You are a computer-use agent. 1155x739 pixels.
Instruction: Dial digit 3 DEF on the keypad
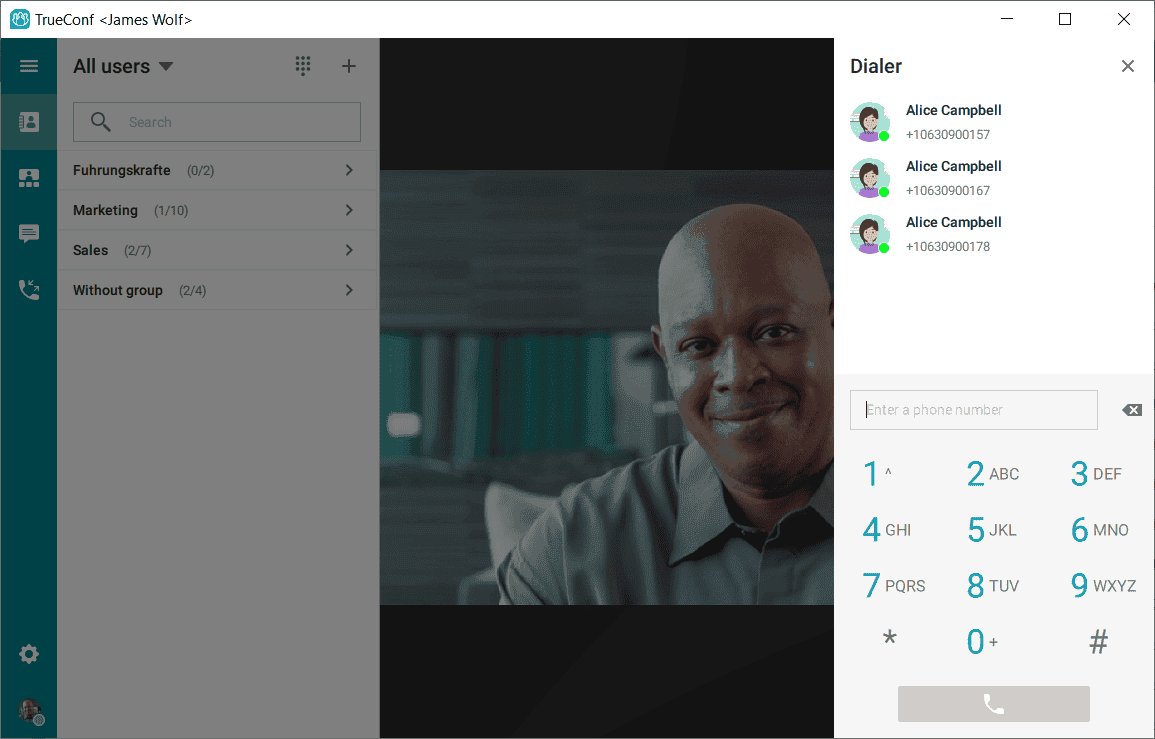pos(1097,474)
